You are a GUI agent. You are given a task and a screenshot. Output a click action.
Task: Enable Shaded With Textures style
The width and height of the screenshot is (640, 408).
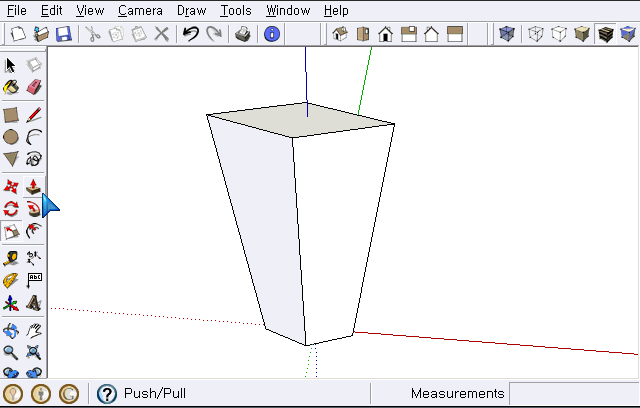(605, 34)
